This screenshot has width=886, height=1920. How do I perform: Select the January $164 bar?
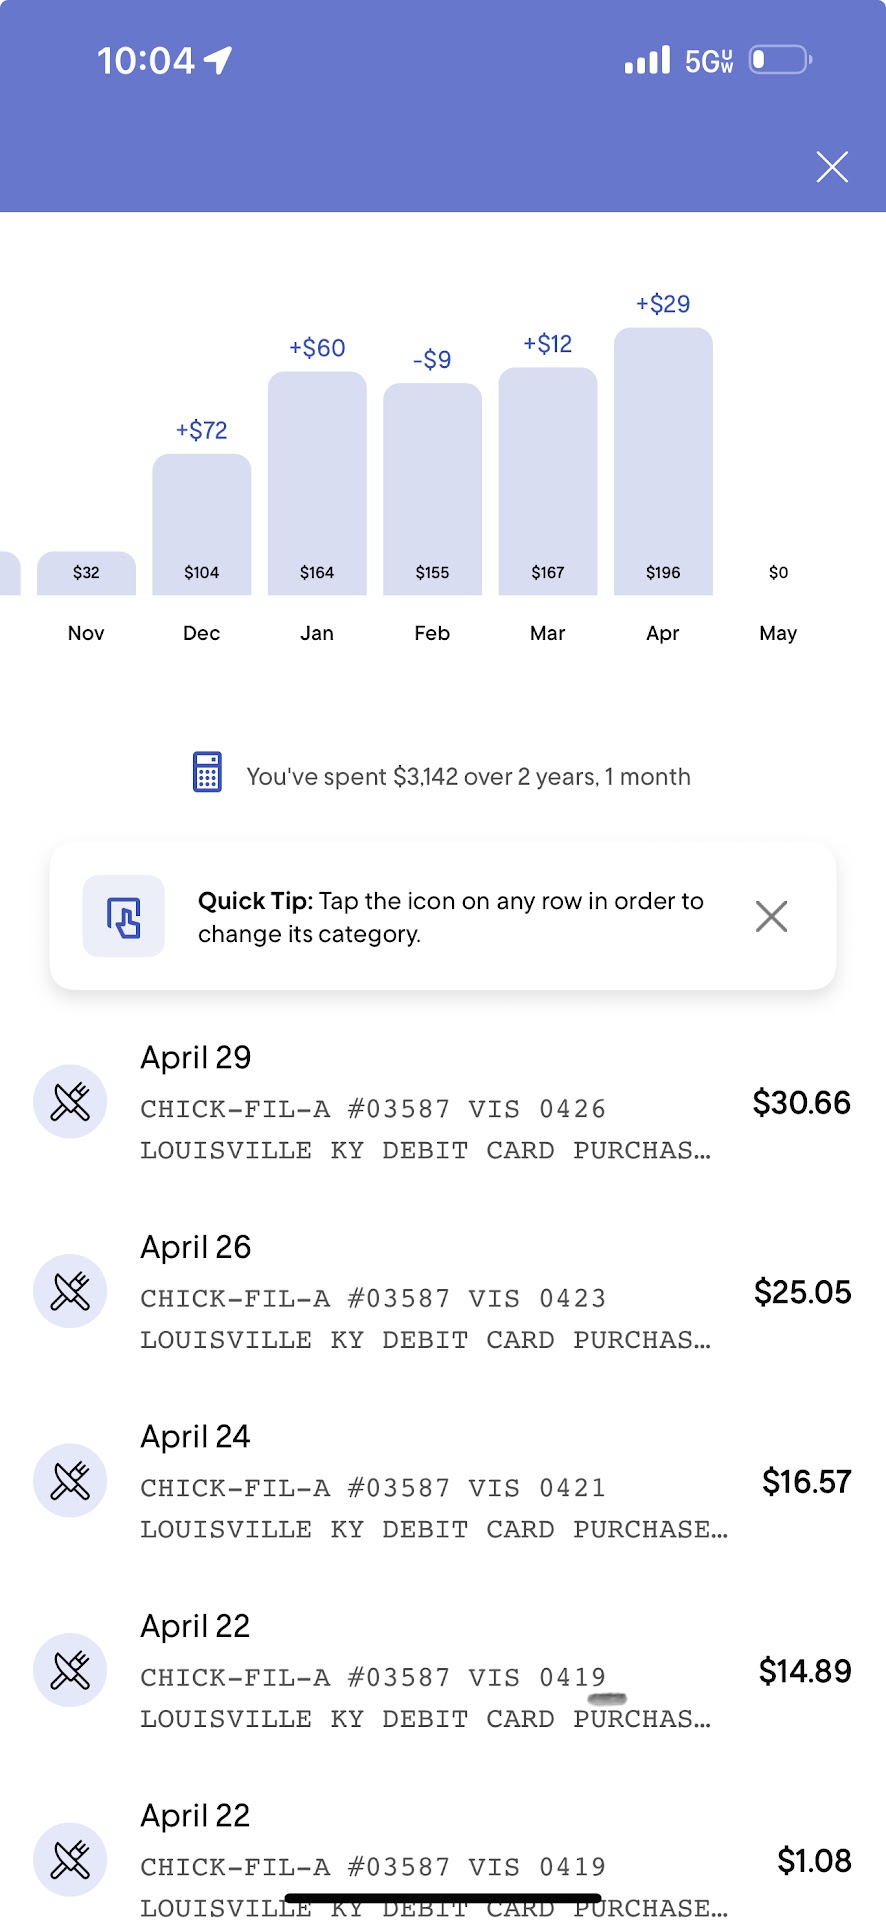pyautogui.click(x=317, y=484)
